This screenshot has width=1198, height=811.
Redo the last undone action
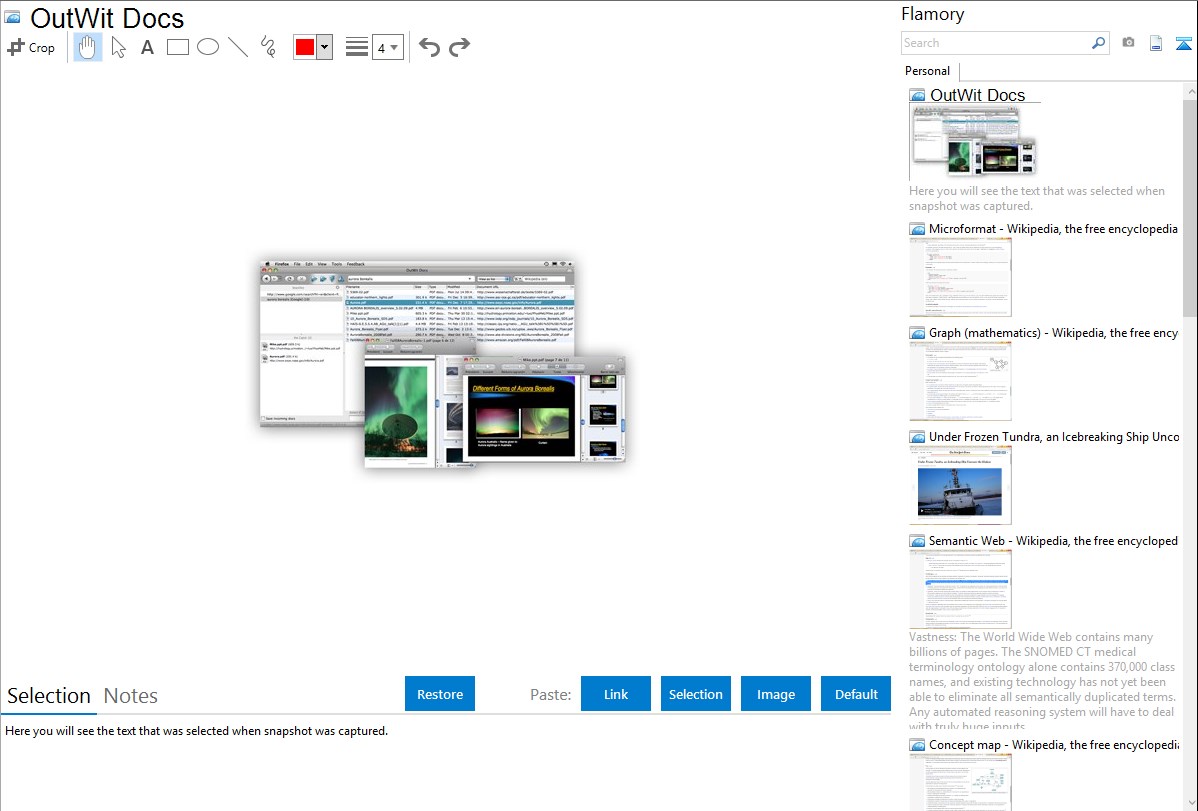click(x=459, y=47)
